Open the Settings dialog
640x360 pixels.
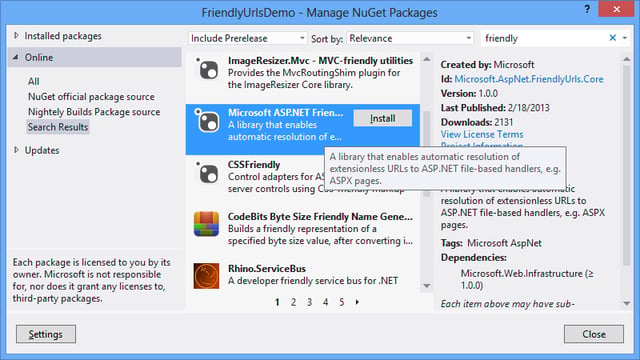pyautogui.click(x=46, y=334)
